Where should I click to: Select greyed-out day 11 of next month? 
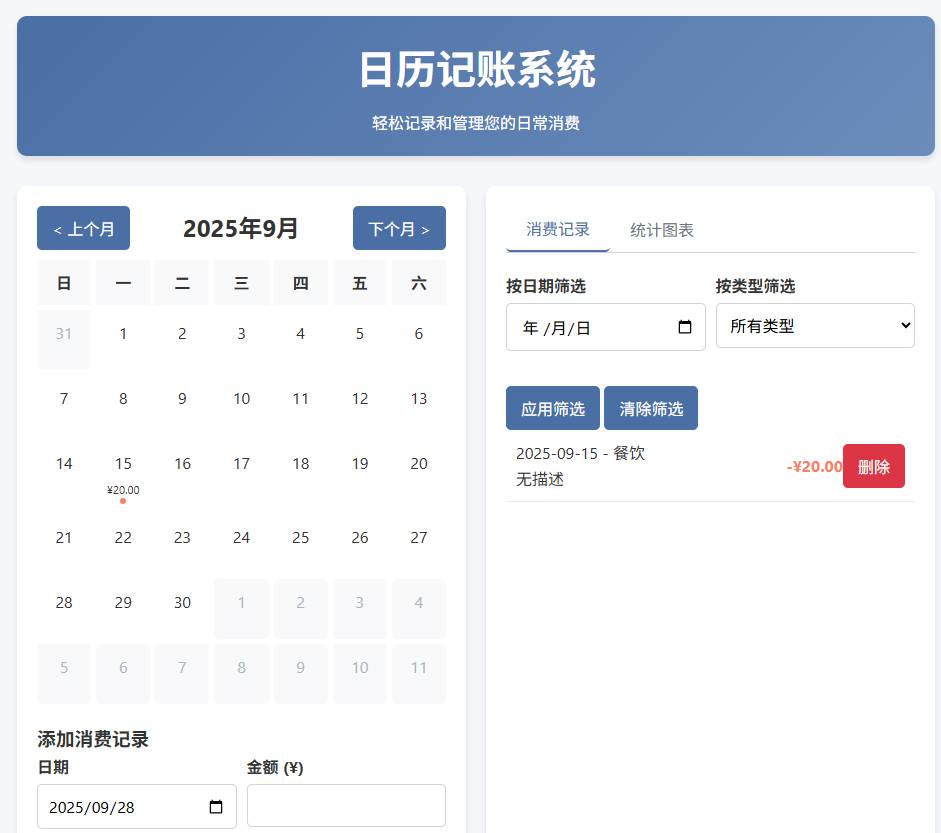[419, 668]
